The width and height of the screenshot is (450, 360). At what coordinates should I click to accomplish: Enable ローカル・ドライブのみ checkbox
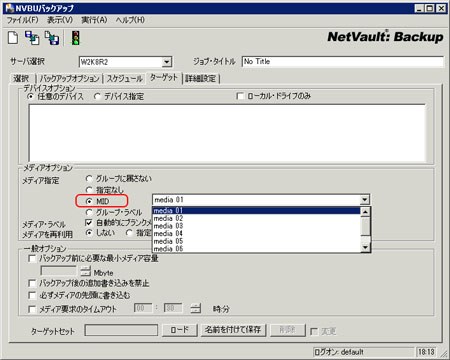(x=240, y=96)
